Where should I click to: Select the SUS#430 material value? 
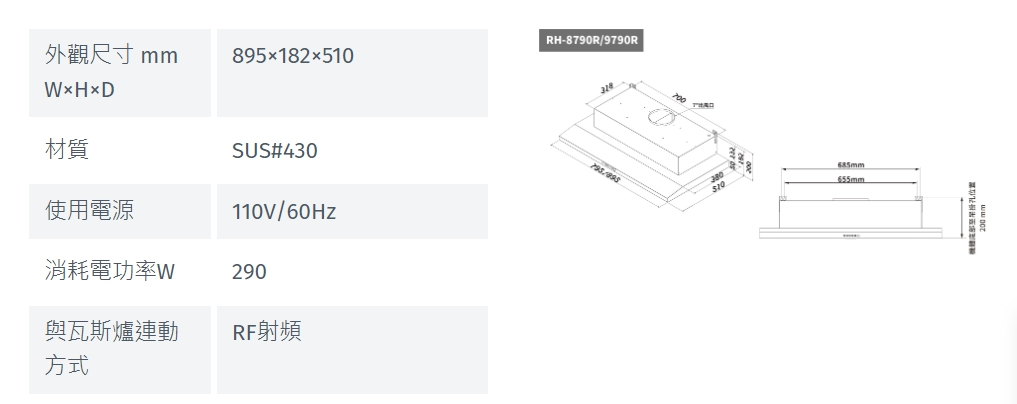pyautogui.click(x=275, y=151)
